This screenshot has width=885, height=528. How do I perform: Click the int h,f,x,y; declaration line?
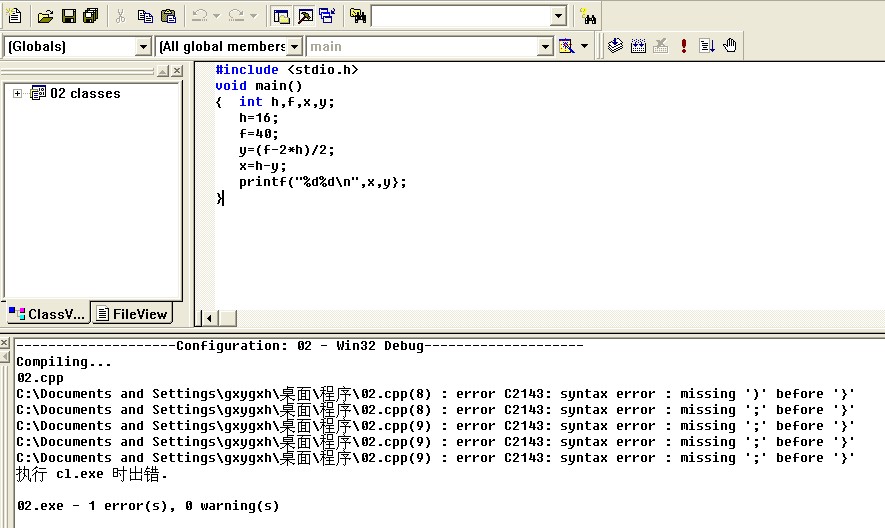(x=287, y=102)
